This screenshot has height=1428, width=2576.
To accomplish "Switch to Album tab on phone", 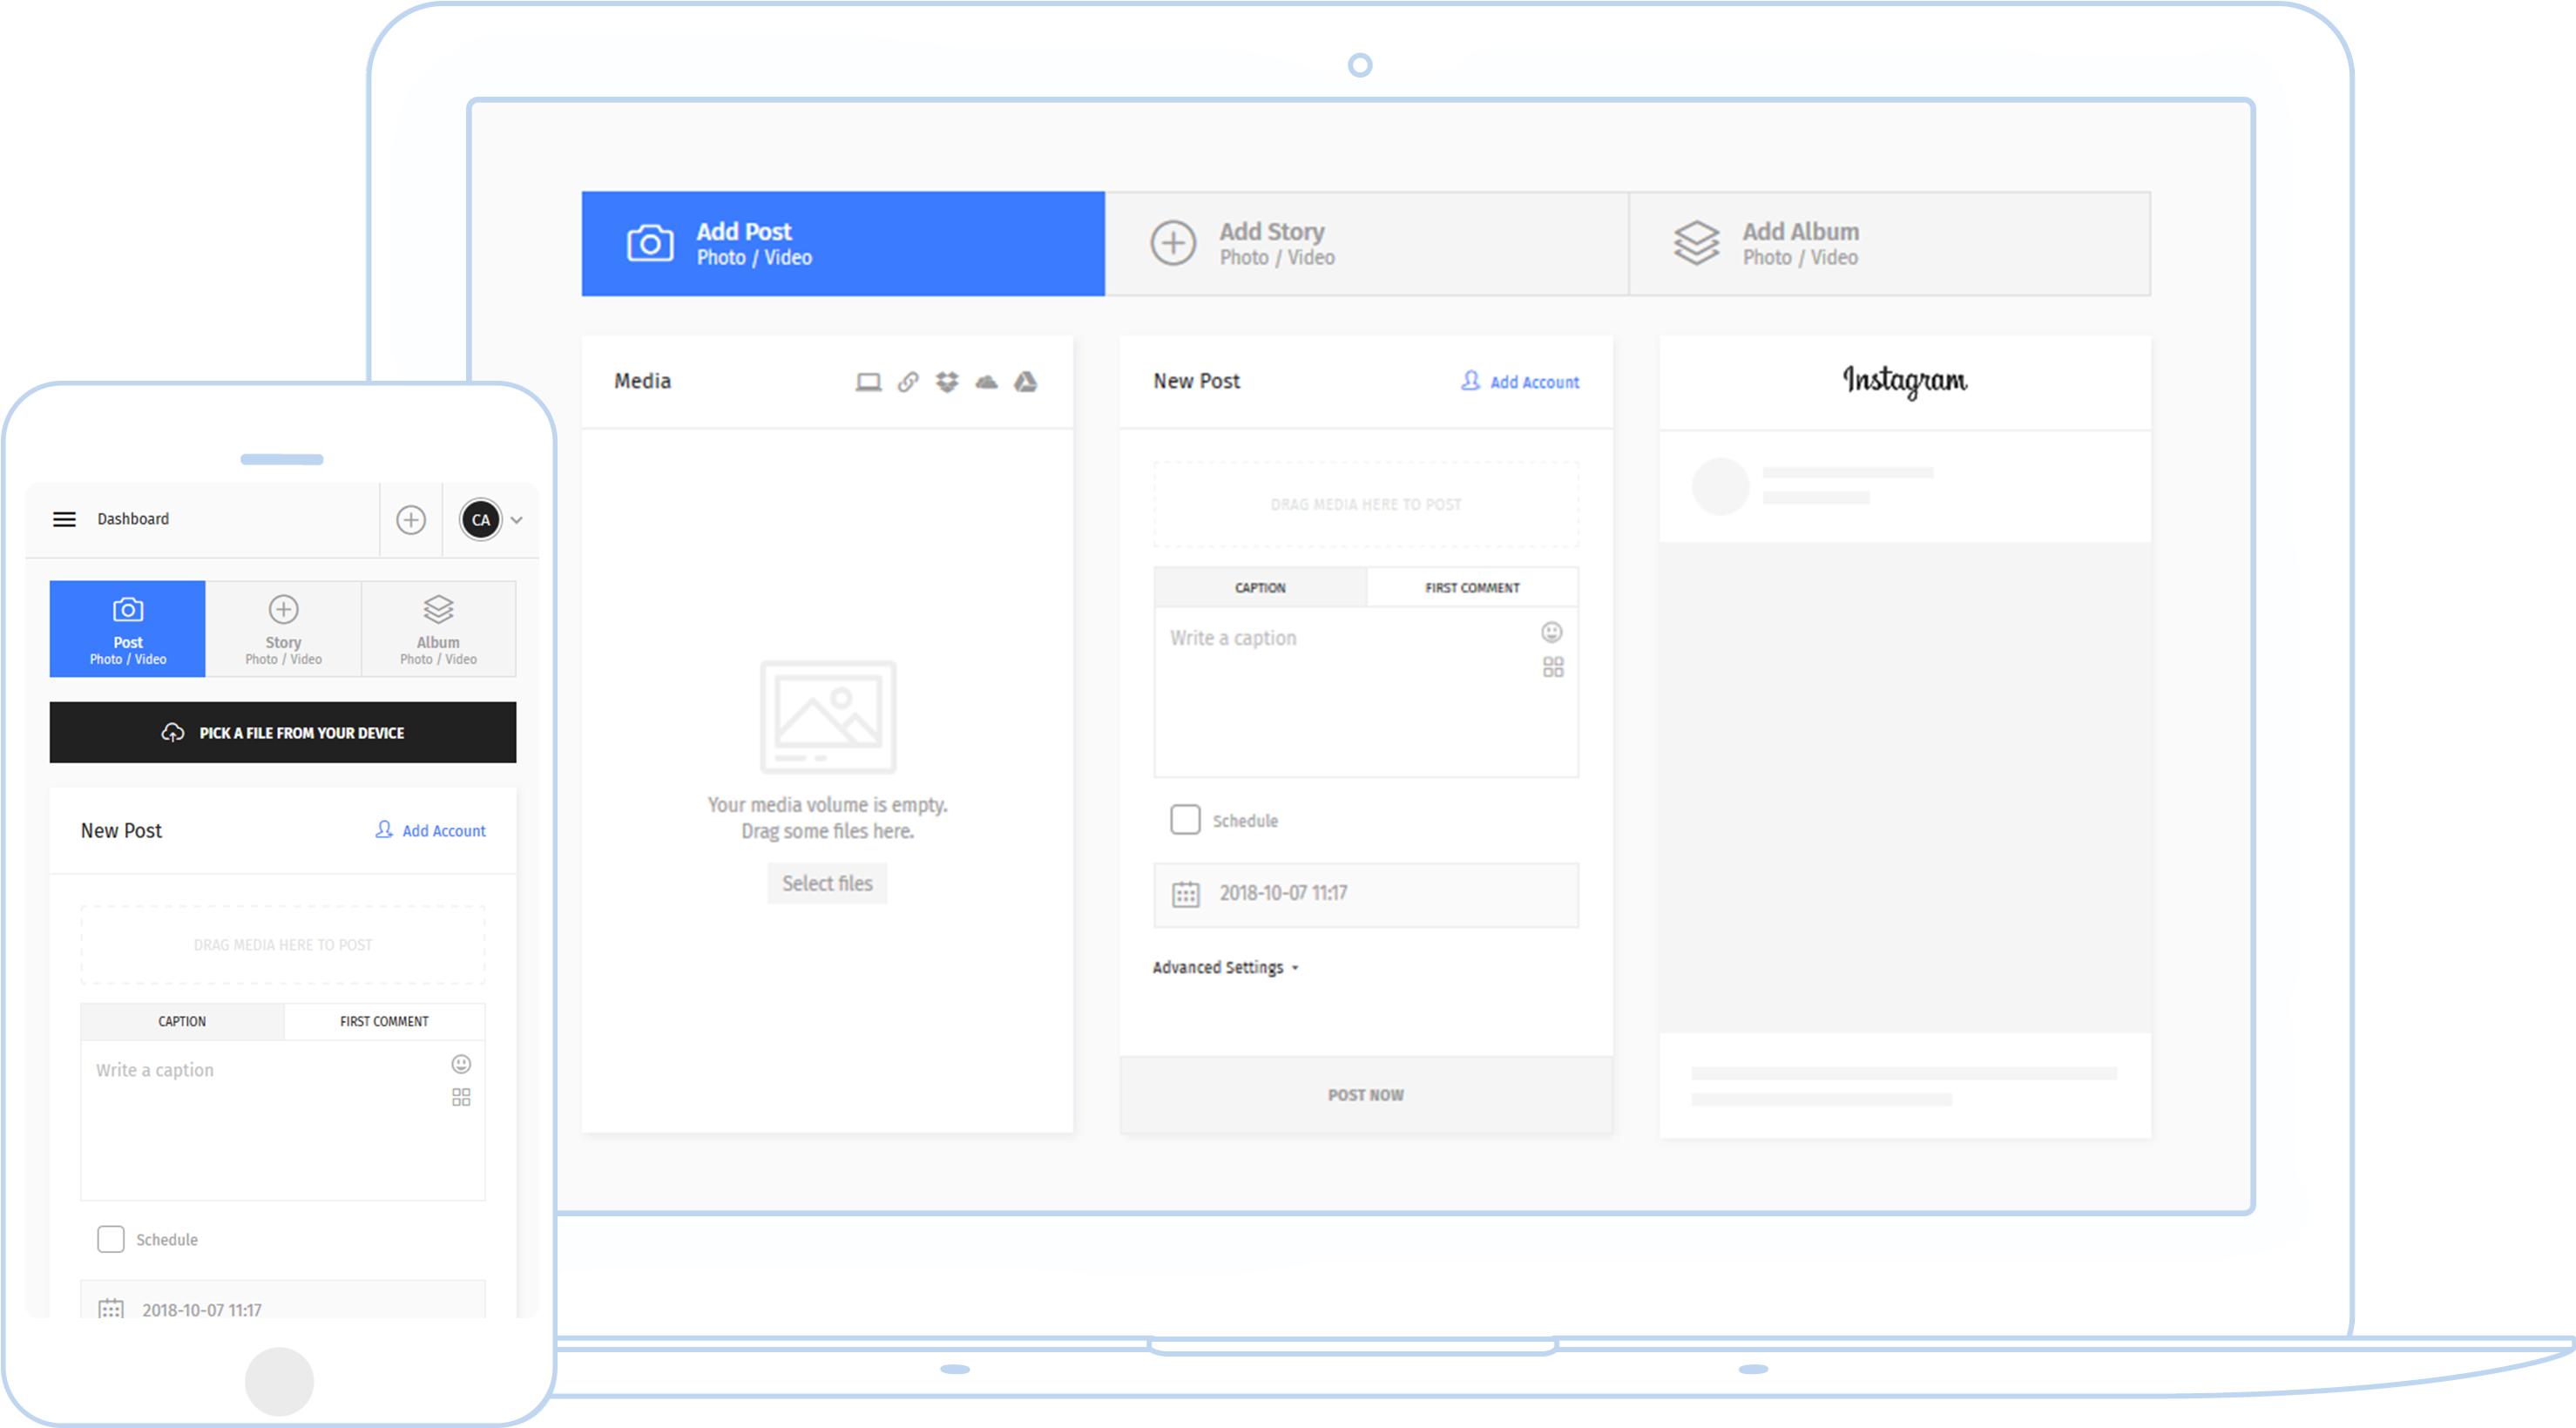I will 439,629.
